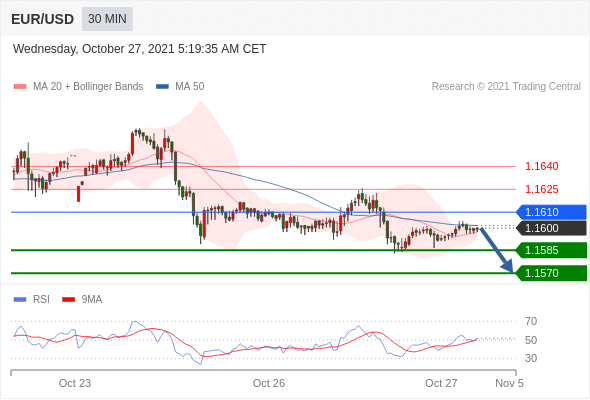Toggle the MA 50 legend entry
The height and width of the screenshot is (400, 590).
[180, 87]
